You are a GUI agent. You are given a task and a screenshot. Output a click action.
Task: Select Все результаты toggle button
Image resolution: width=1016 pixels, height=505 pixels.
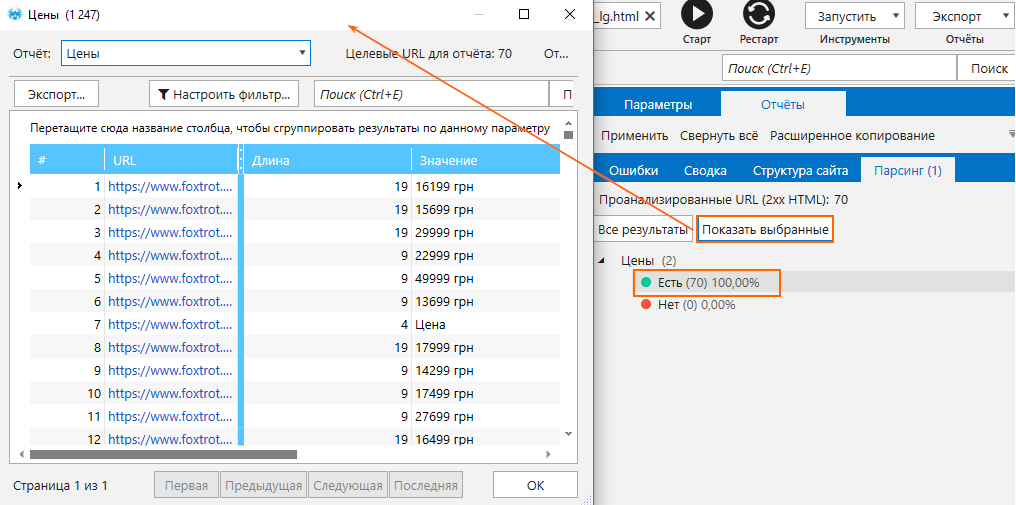pyautogui.click(x=642, y=230)
